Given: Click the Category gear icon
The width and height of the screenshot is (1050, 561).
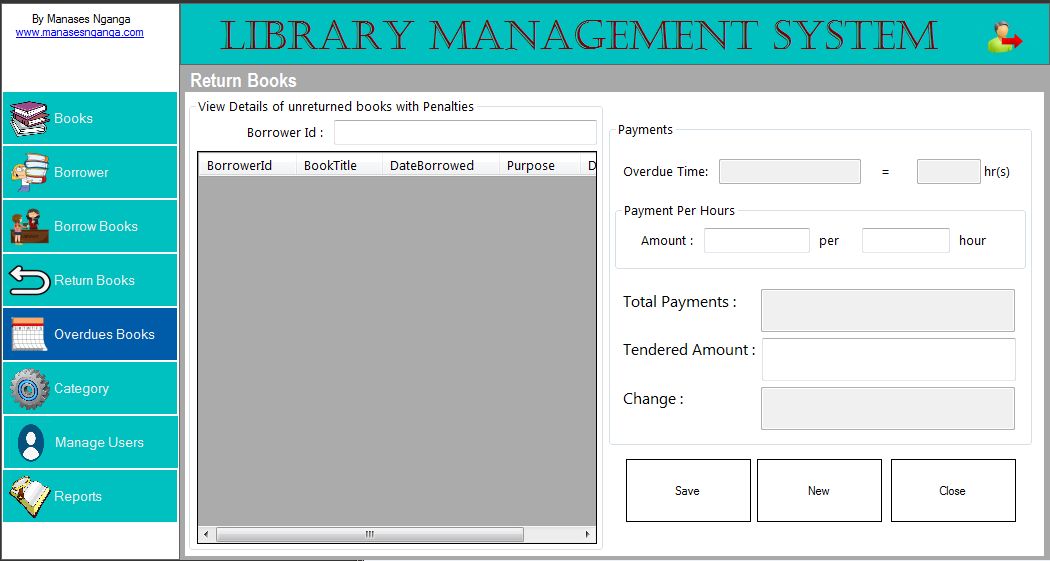Looking at the screenshot, I should coord(29,388).
